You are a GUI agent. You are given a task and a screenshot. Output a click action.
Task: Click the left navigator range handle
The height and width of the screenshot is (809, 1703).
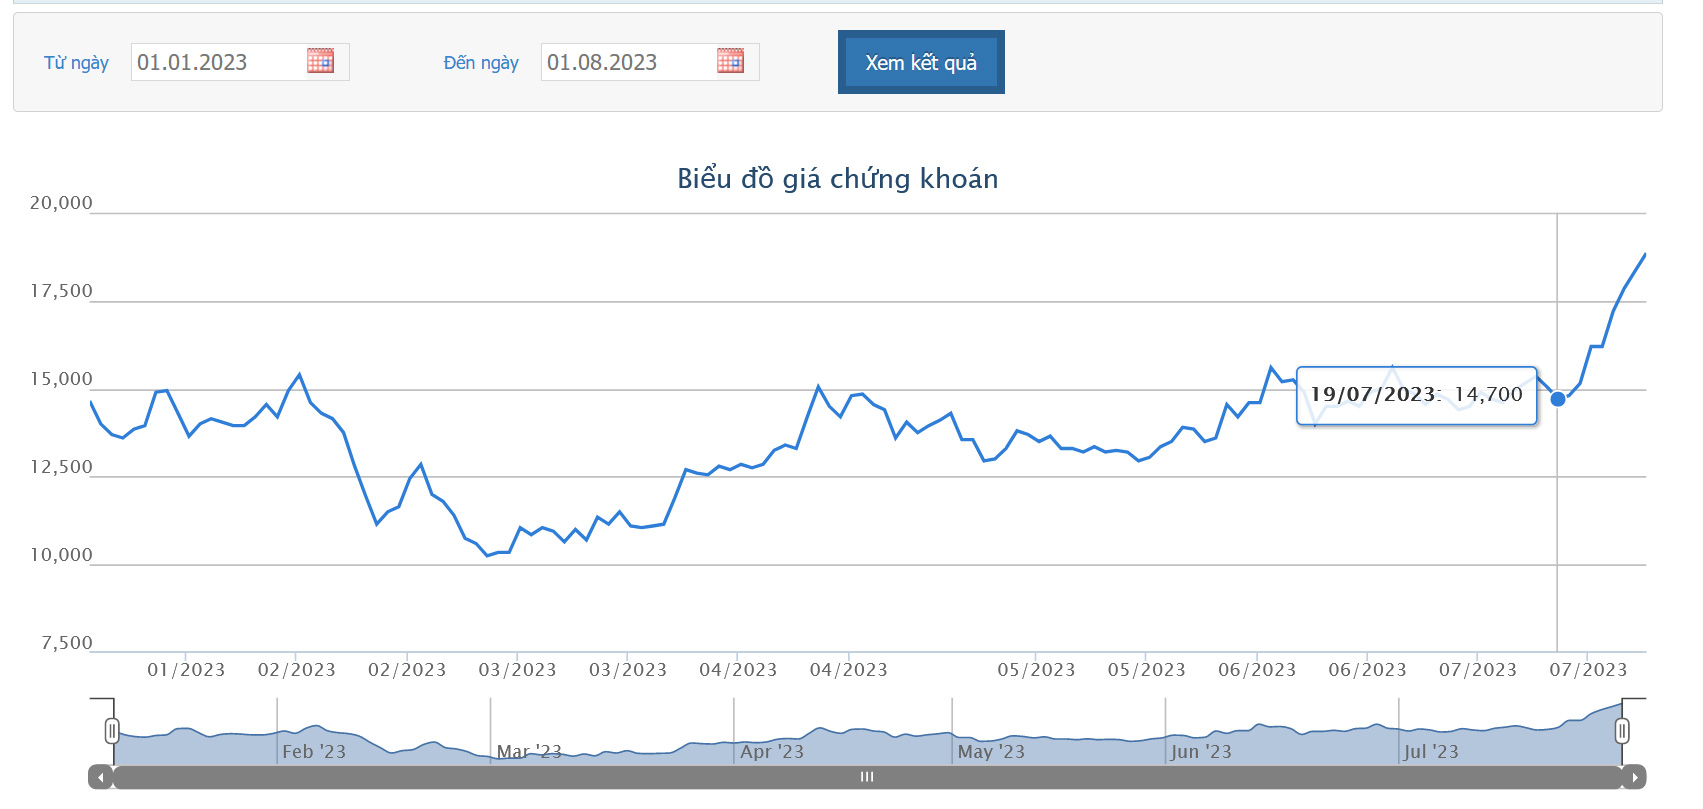112,731
